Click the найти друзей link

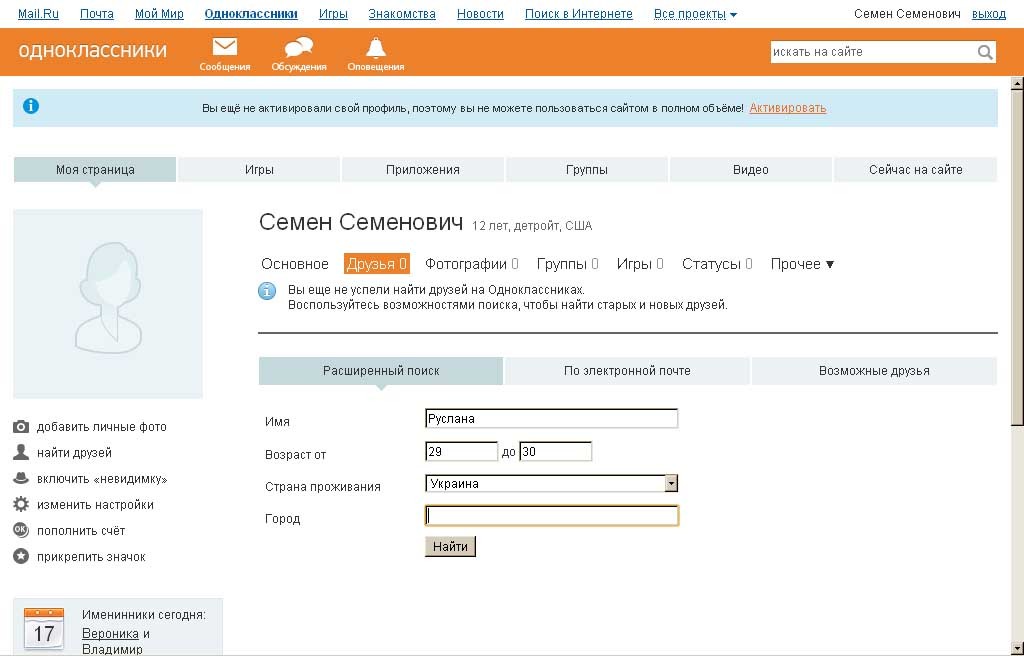click(x=74, y=453)
